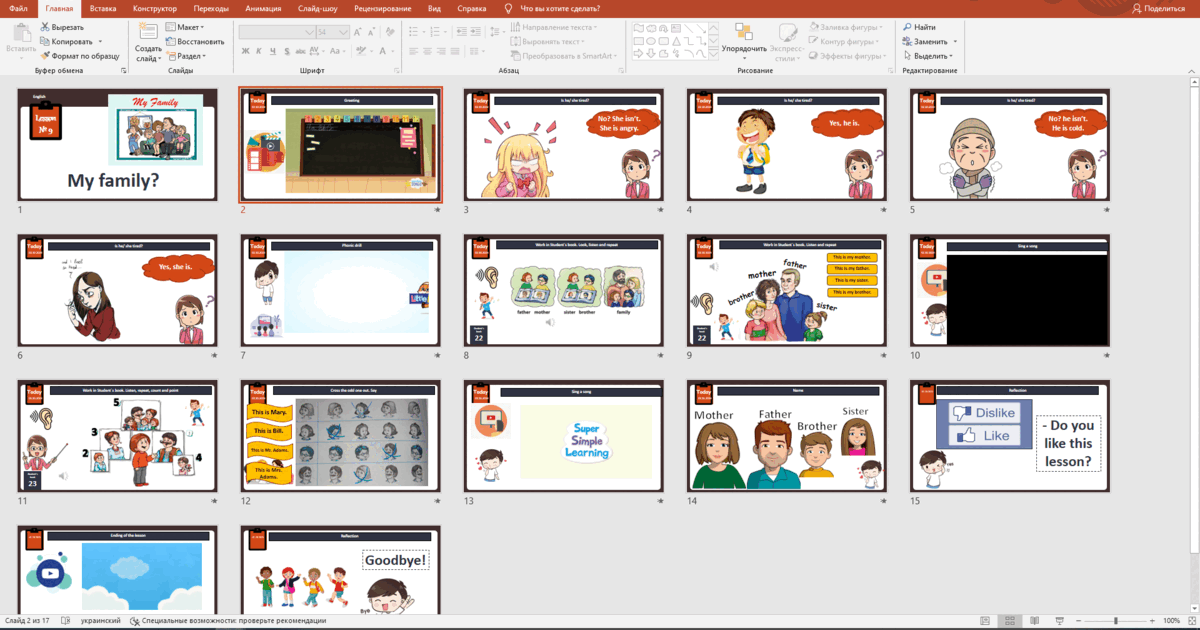1200x630 pixels.
Task: Click the Cut (Вырезать) scissors icon
Action: tap(45, 27)
